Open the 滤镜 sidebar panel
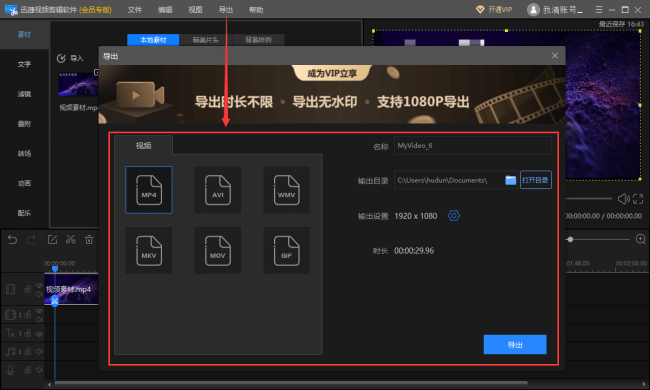The height and width of the screenshot is (390, 650). pos(24,94)
